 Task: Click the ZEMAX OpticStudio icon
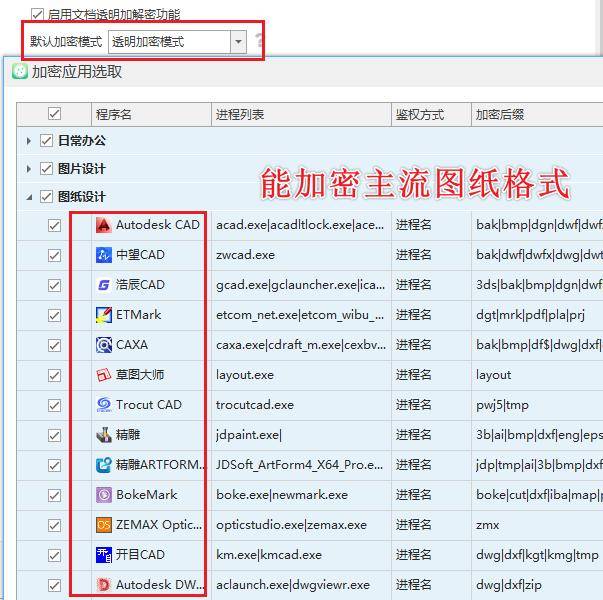click(103, 525)
